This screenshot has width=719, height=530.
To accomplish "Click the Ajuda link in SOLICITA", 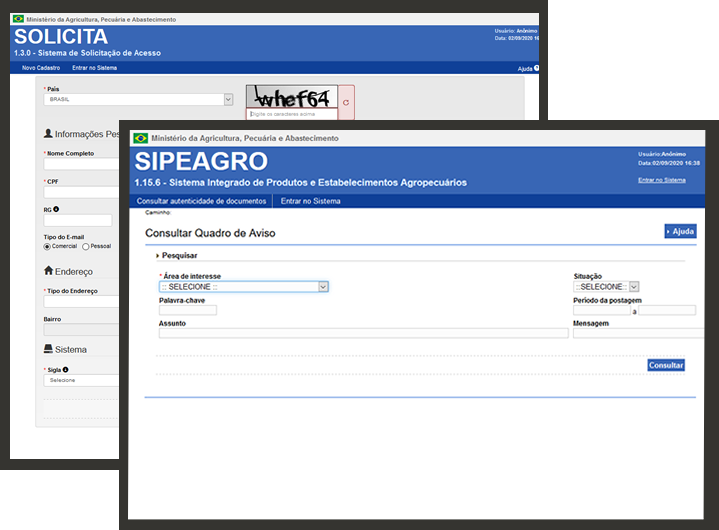I will 525,69.
